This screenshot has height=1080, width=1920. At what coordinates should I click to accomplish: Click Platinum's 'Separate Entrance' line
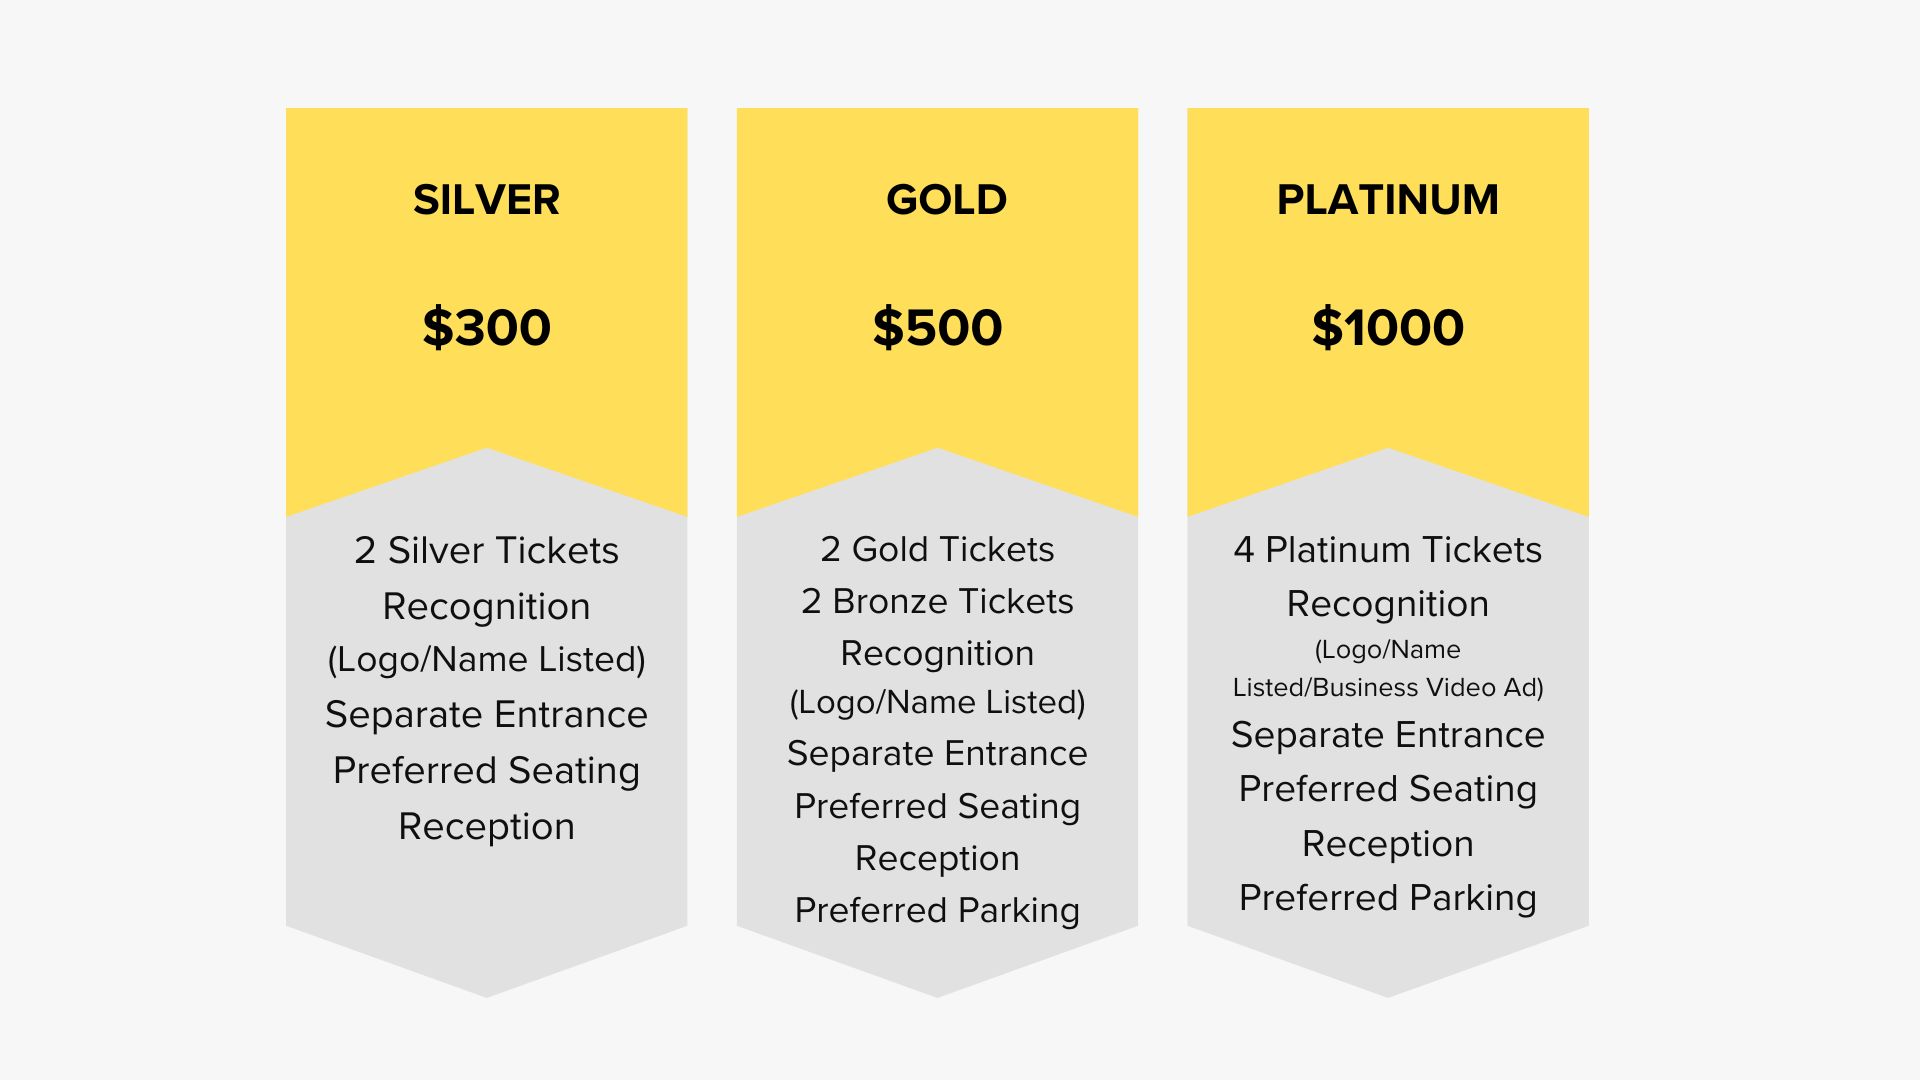click(1388, 735)
